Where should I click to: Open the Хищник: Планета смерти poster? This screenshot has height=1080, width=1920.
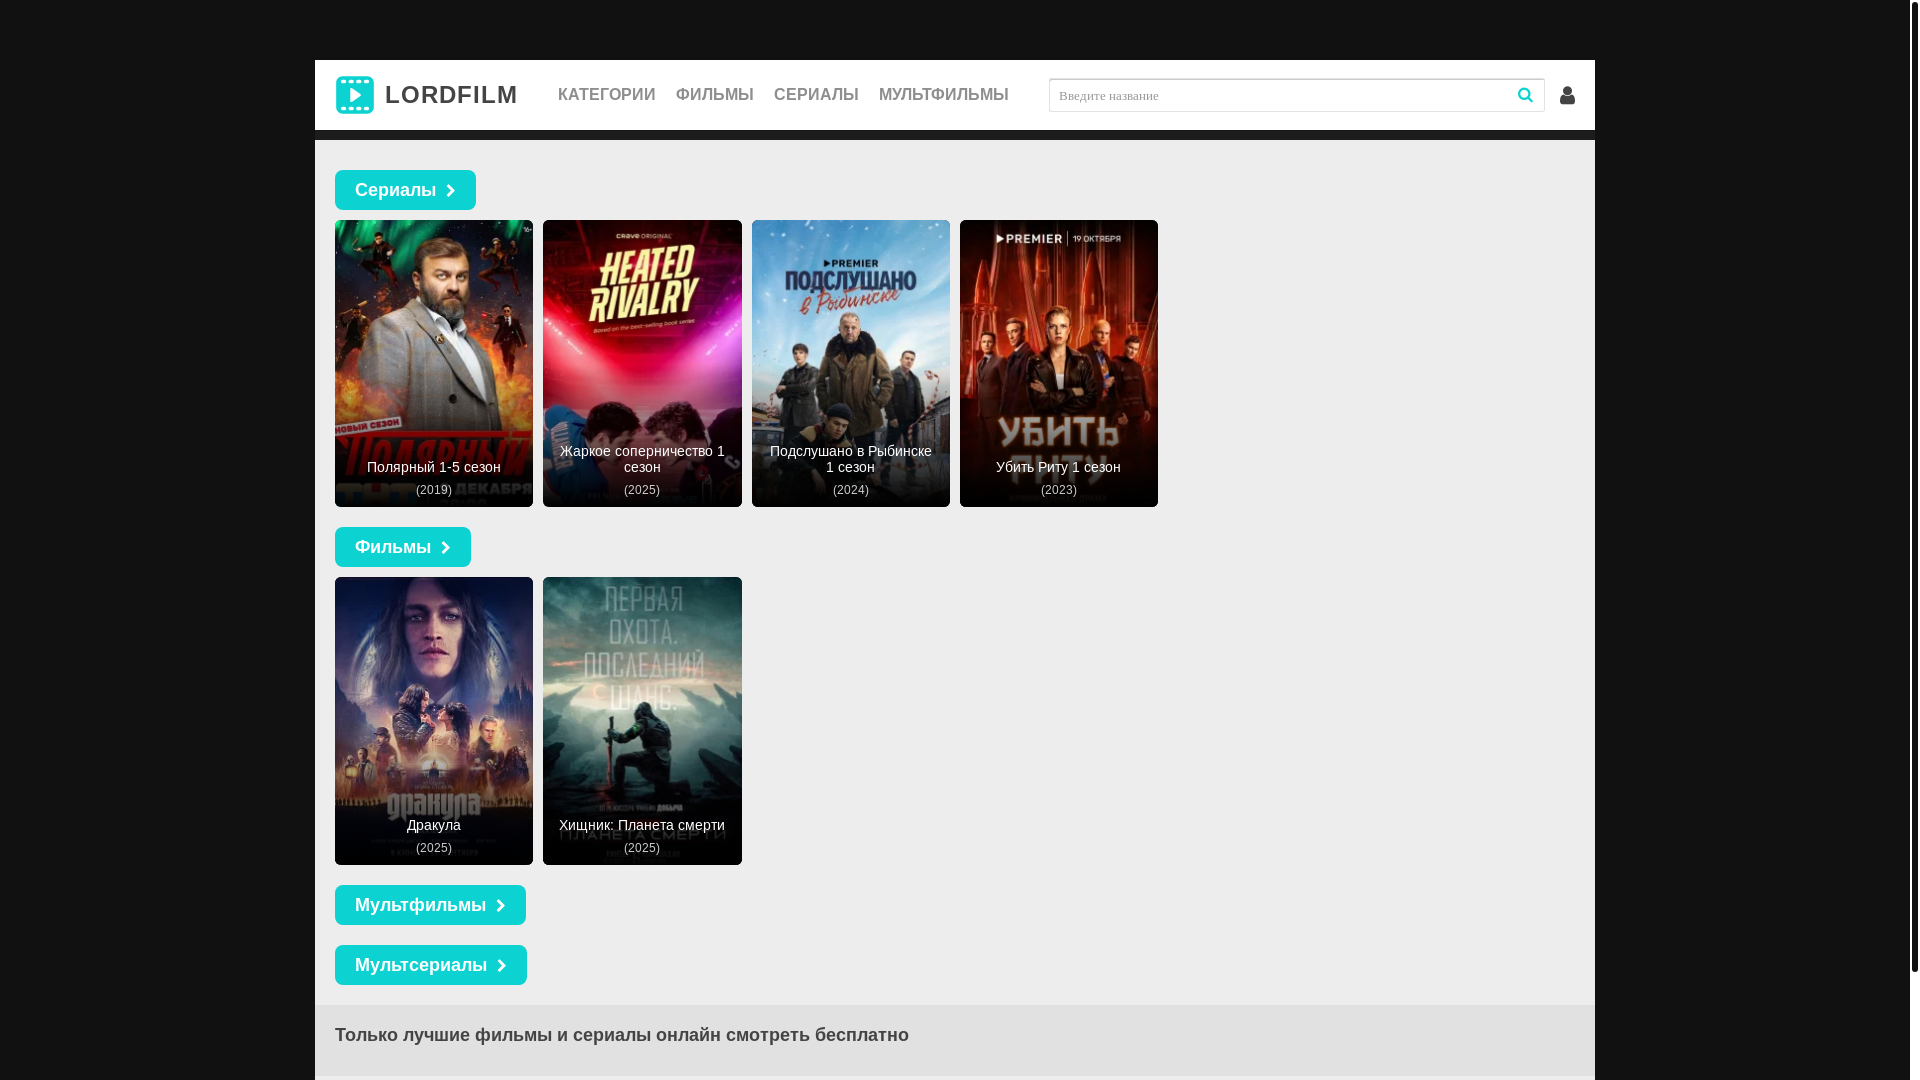642,721
